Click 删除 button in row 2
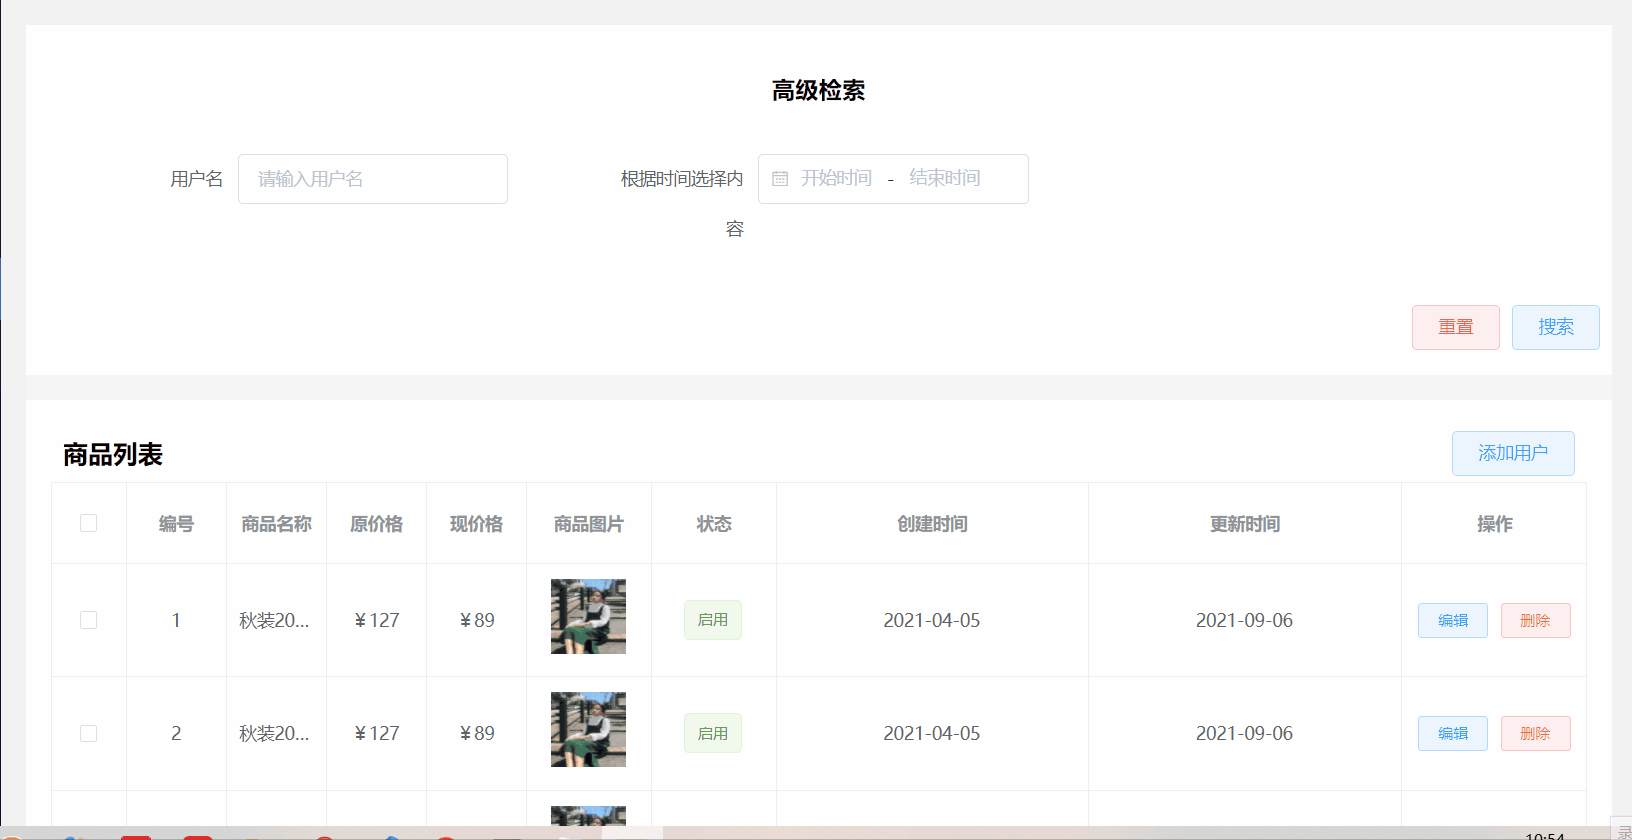The width and height of the screenshot is (1632, 840). [1536, 733]
